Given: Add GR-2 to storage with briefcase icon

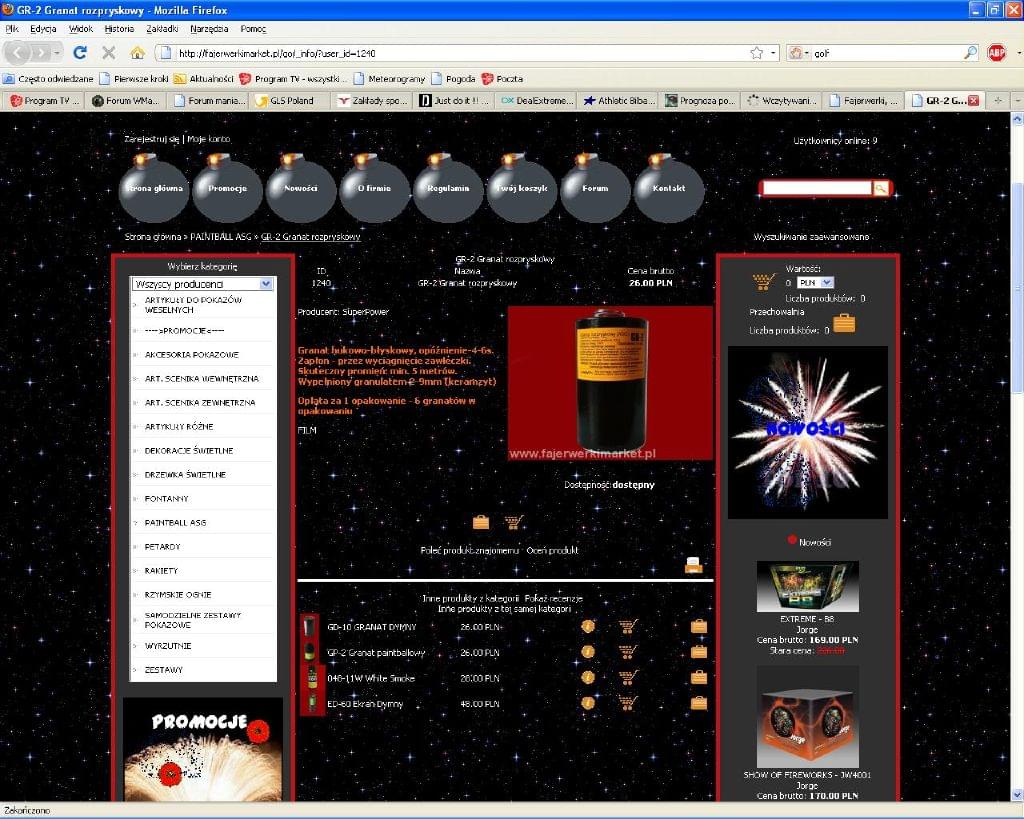Looking at the screenshot, I should (481, 522).
